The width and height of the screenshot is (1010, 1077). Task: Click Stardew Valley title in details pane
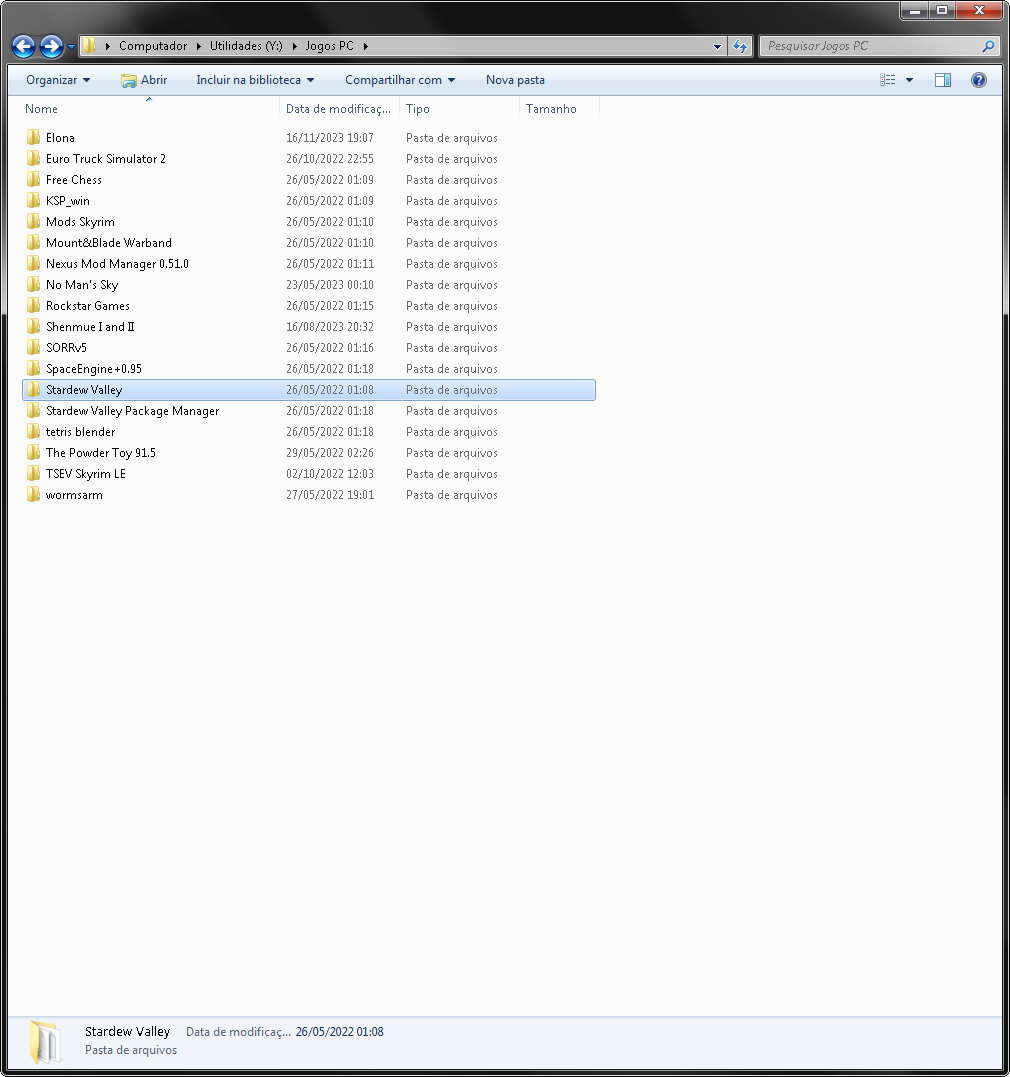pyautogui.click(x=128, y=1032)
